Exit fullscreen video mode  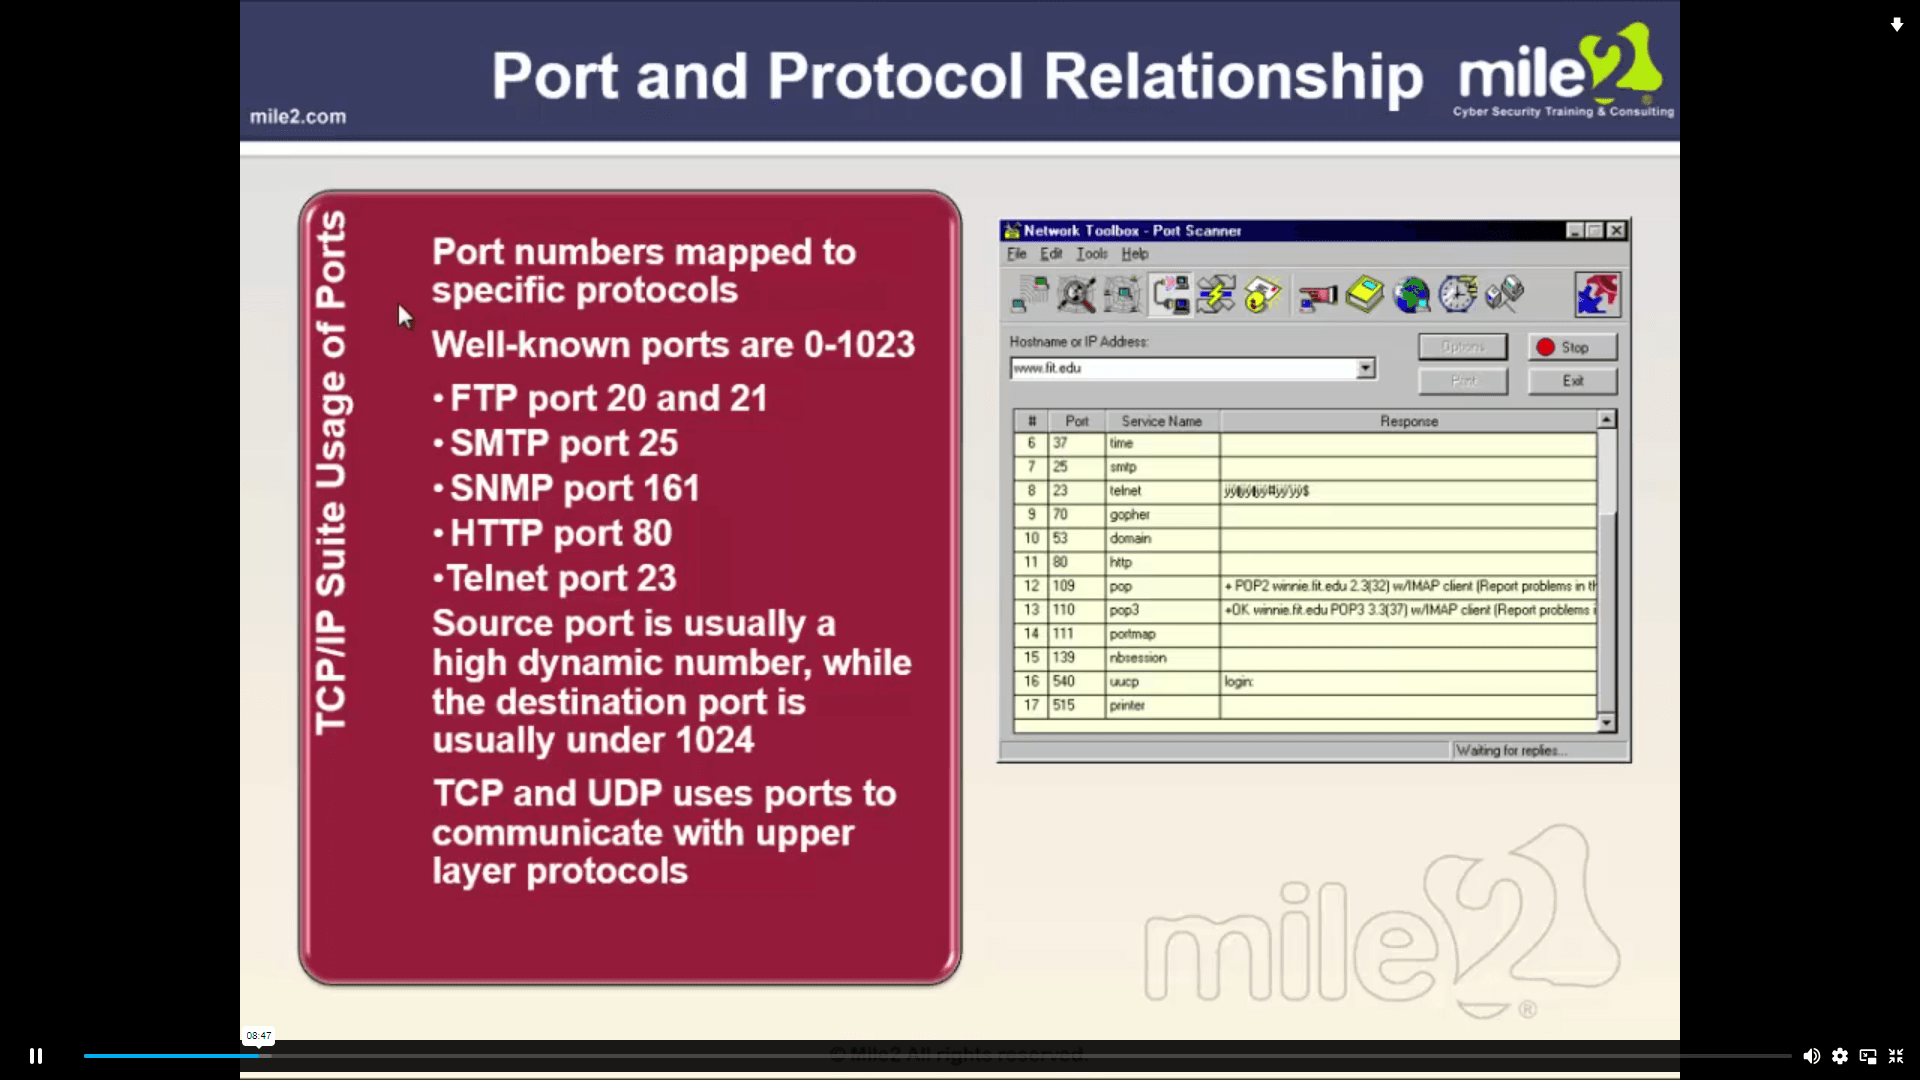tap(1896, 1056)
